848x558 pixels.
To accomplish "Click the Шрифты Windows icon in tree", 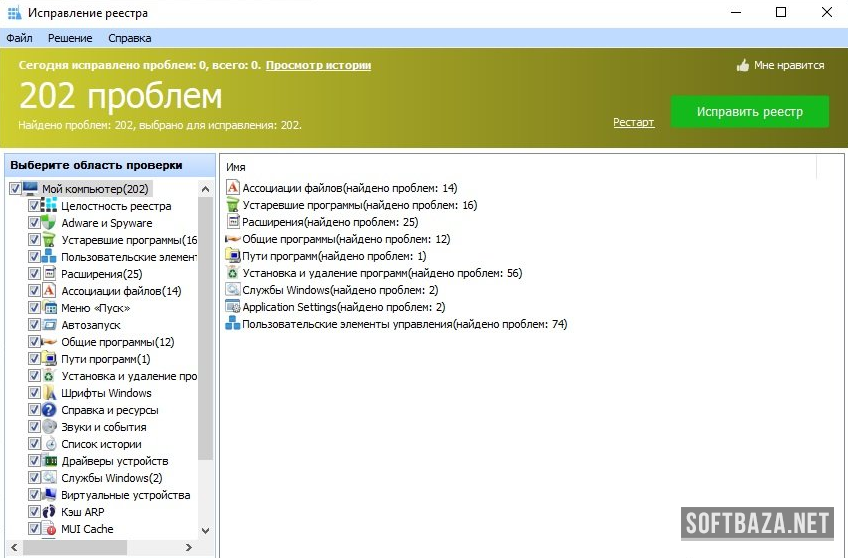I will point(50,393).
